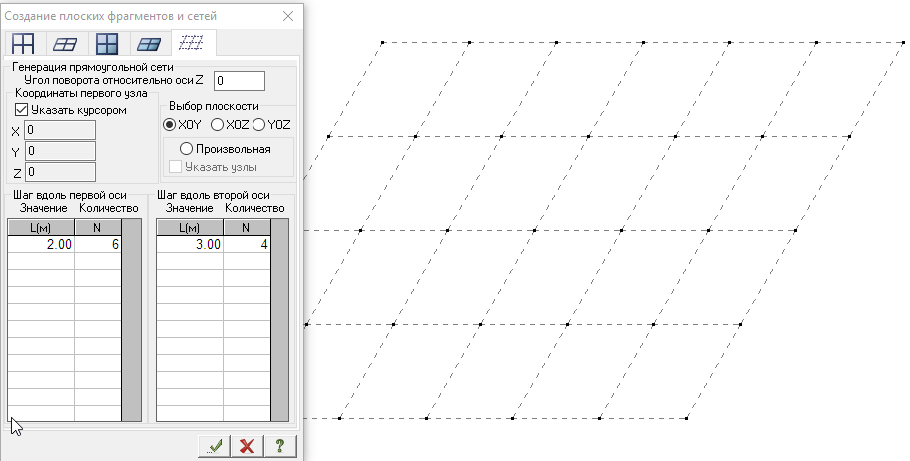Click the second axis table scrollbar

click(280, 320)
